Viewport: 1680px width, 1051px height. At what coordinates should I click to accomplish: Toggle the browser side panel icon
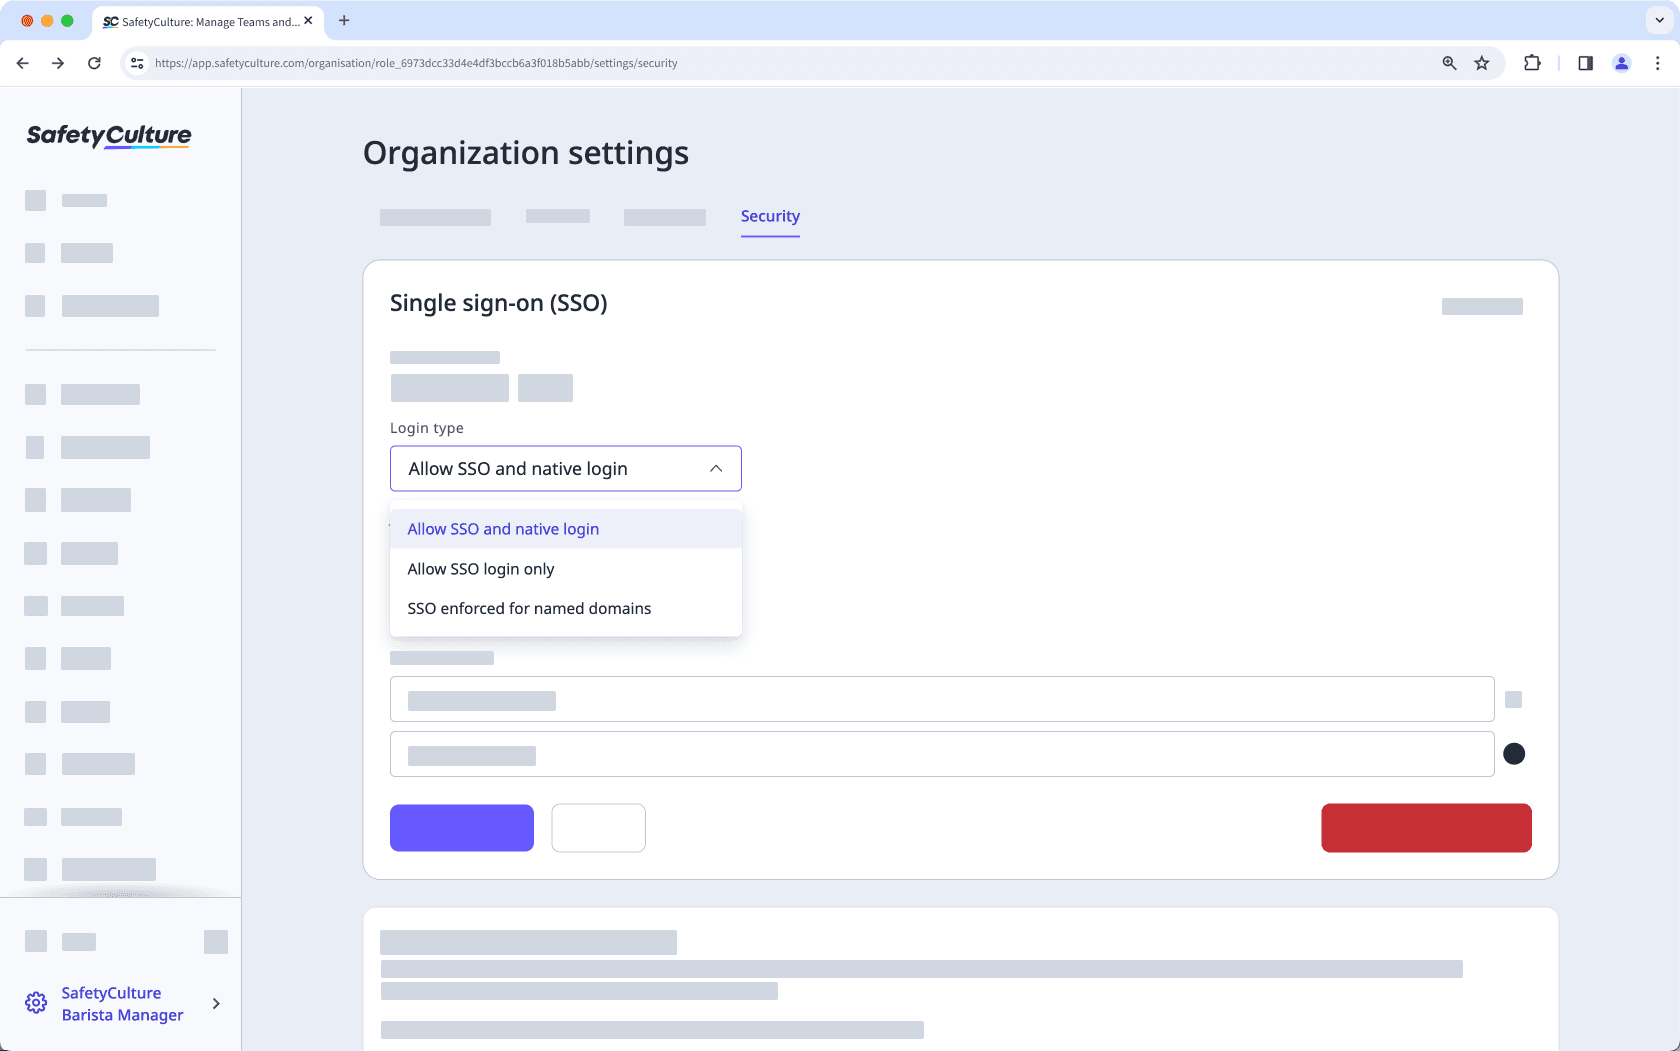coord(1584,62)
